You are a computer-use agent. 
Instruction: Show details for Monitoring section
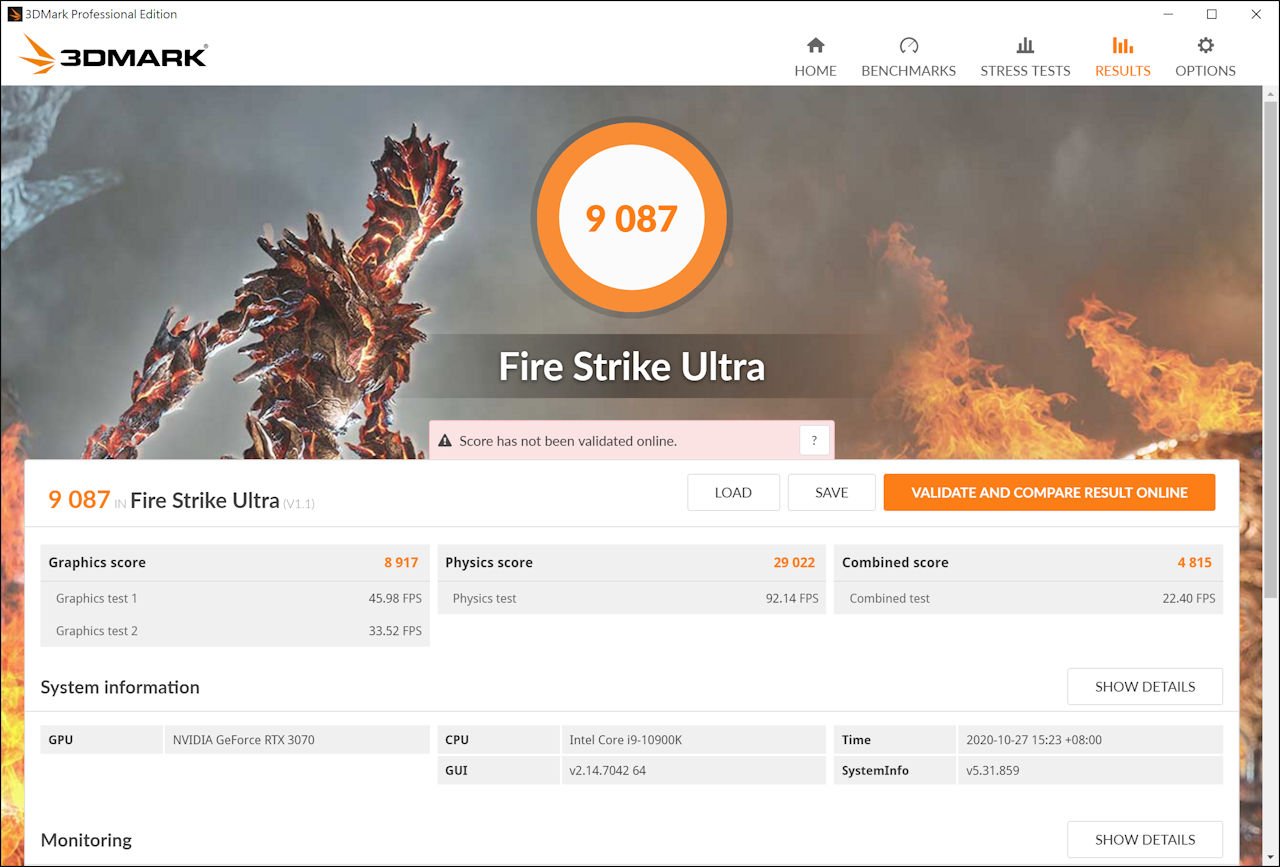point(1145,840)
